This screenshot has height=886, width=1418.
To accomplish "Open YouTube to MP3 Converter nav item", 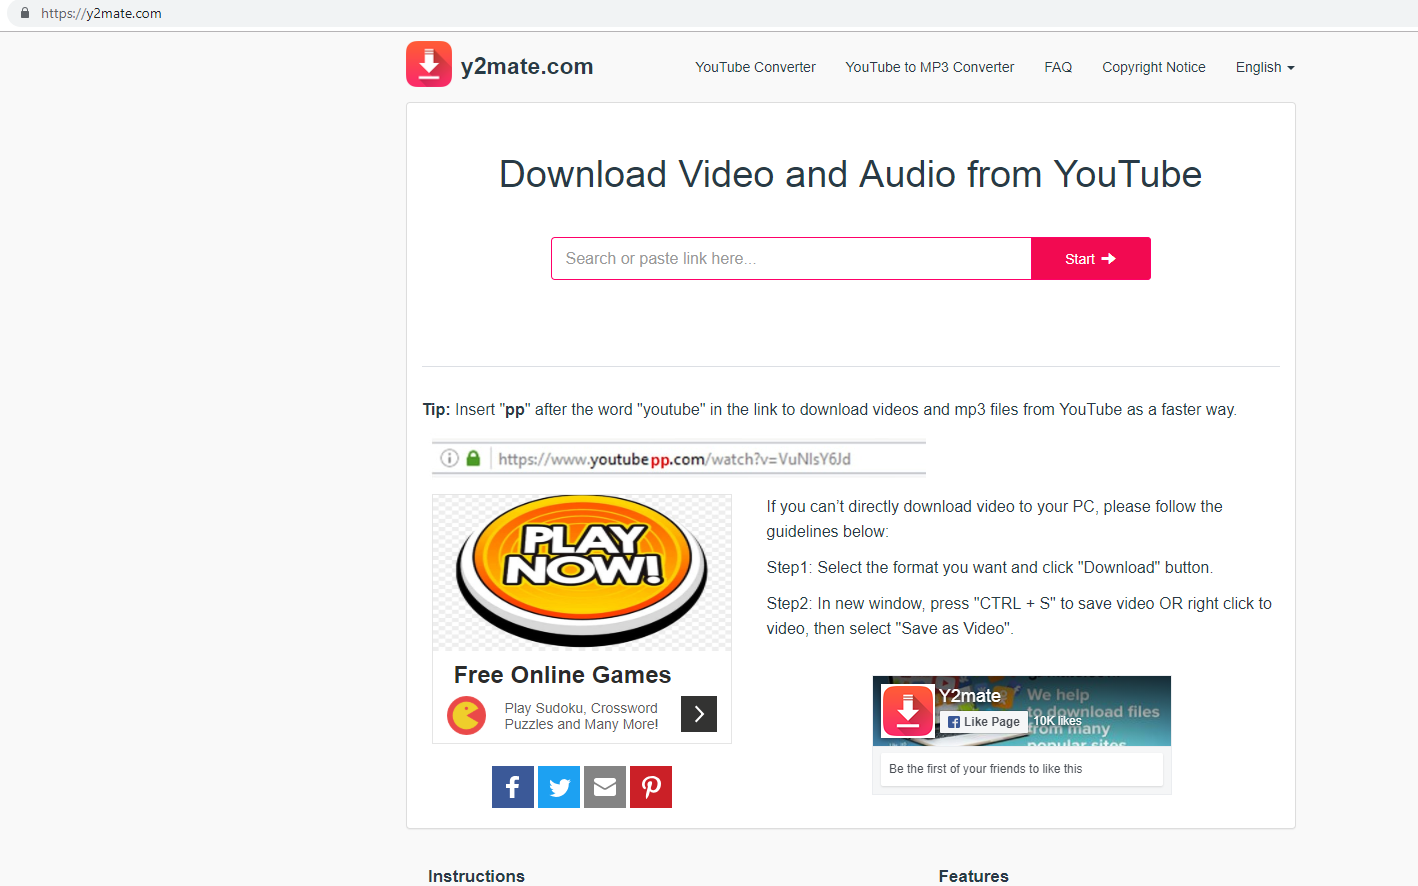I will 930,67.
